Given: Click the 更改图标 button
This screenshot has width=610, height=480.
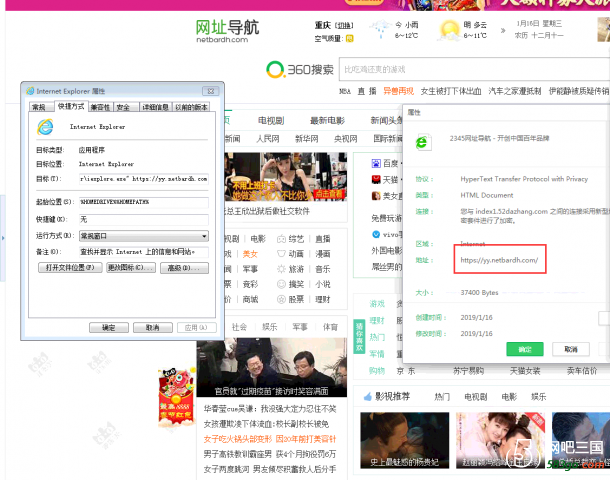Looking at the screenshot, I should pyautogui.click(x=131, y=268).
